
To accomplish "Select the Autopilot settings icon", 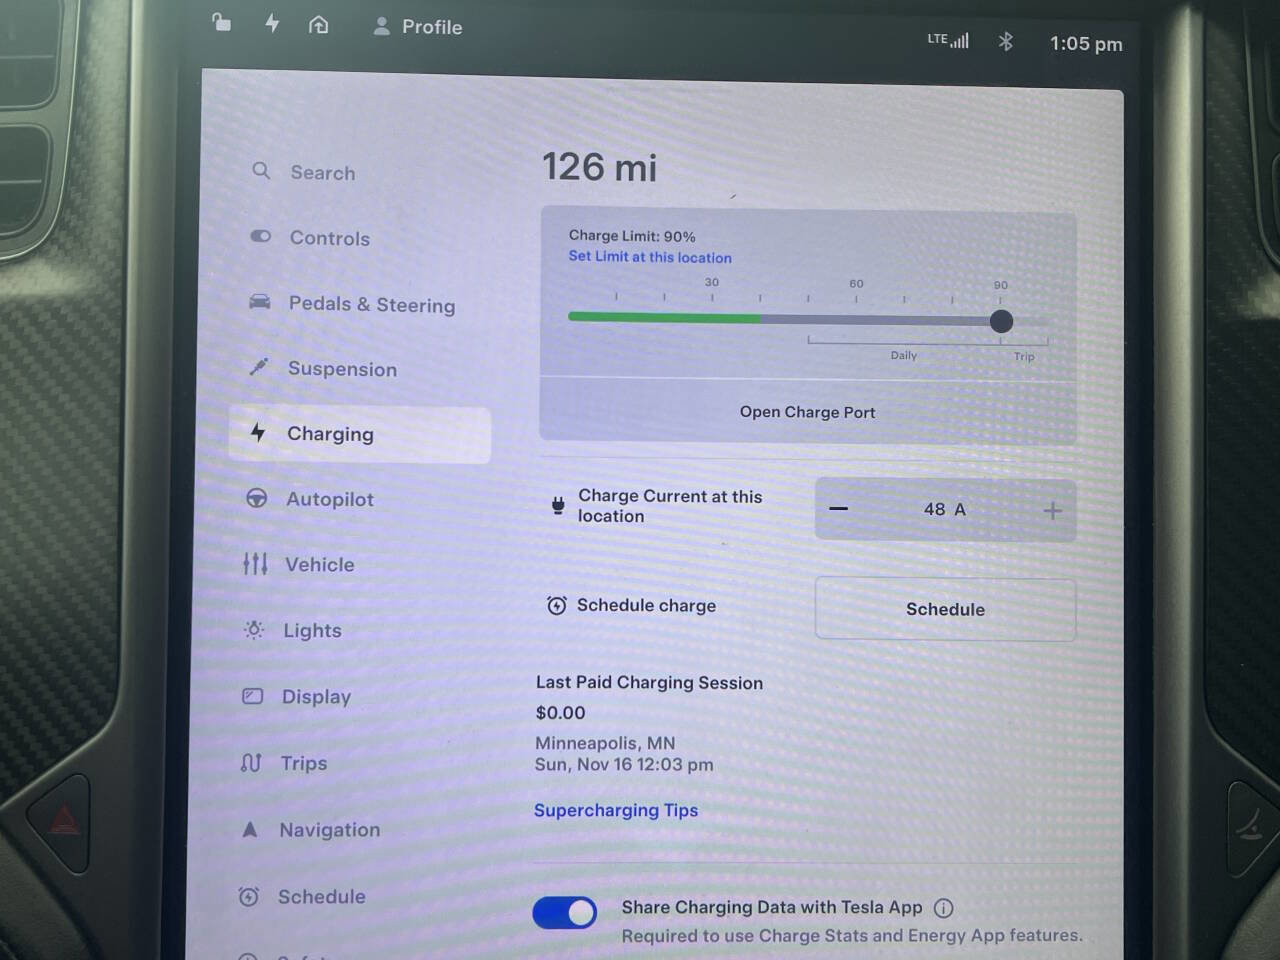I will click(x=258, y=498).
